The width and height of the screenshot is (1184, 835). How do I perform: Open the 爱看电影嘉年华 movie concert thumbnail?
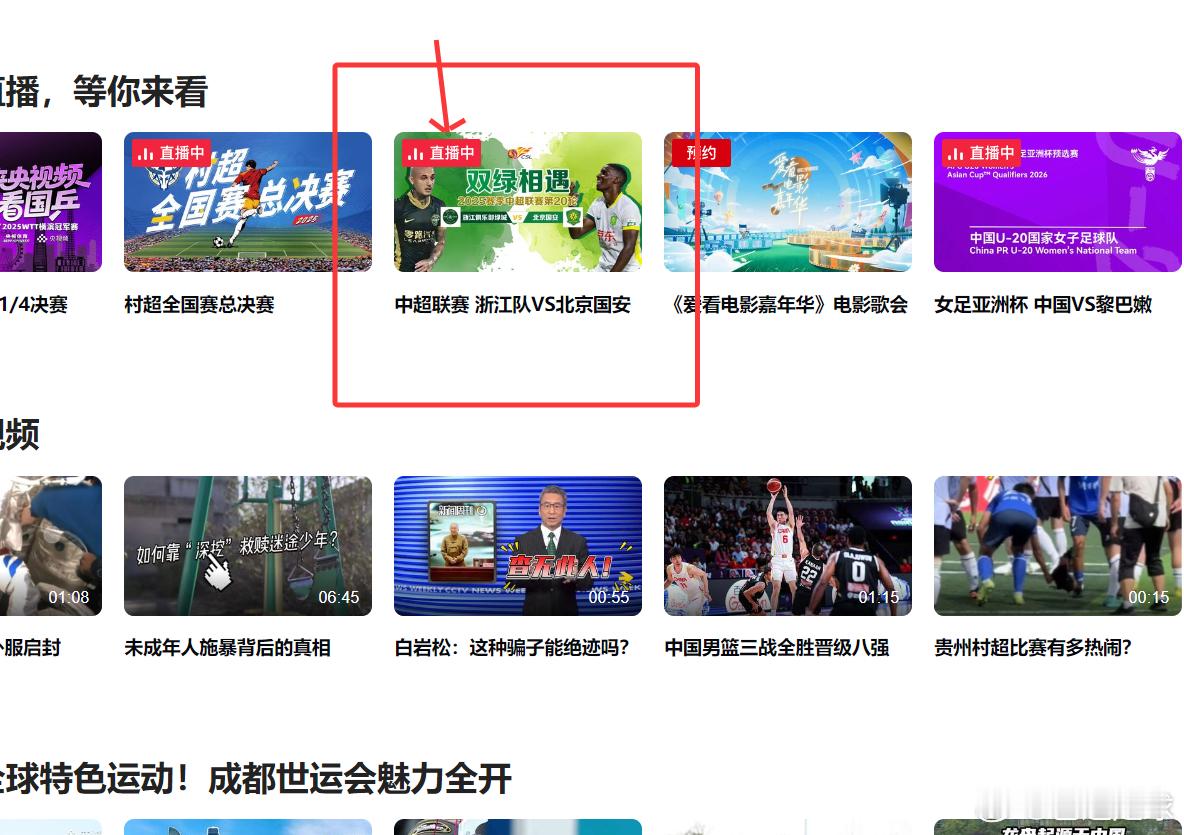(788, 202)
